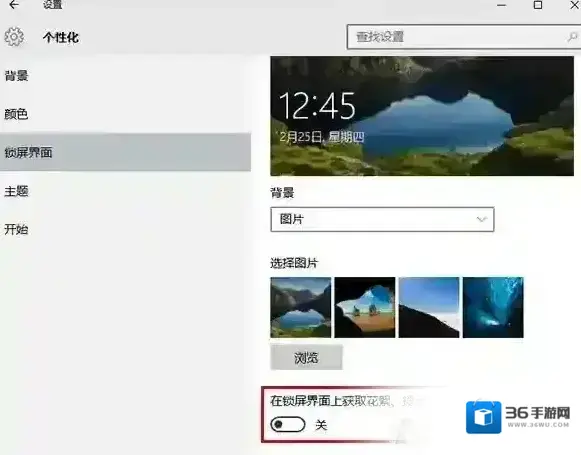Choose the mountain lake cave thumbnail
Screen dimensions: 581x455
(301, 307)
